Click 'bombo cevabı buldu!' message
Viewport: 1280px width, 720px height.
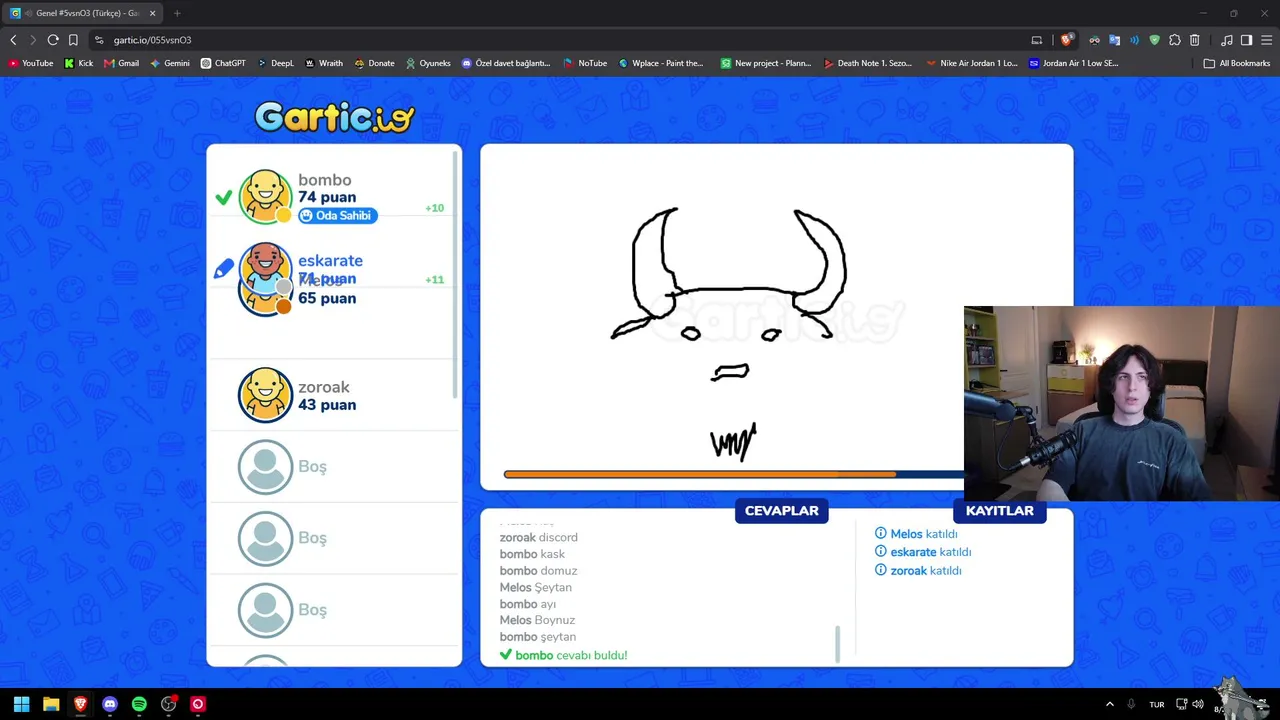tap(563, 655)
